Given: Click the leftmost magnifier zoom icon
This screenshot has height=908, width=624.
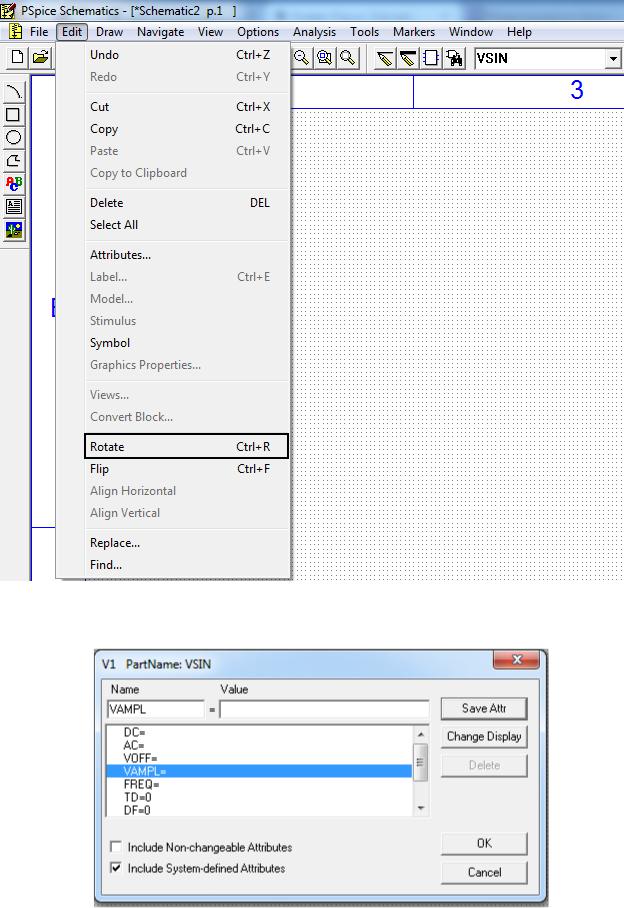Looking at the screenshot, I should pyautogui.click(x=301, y=57).
